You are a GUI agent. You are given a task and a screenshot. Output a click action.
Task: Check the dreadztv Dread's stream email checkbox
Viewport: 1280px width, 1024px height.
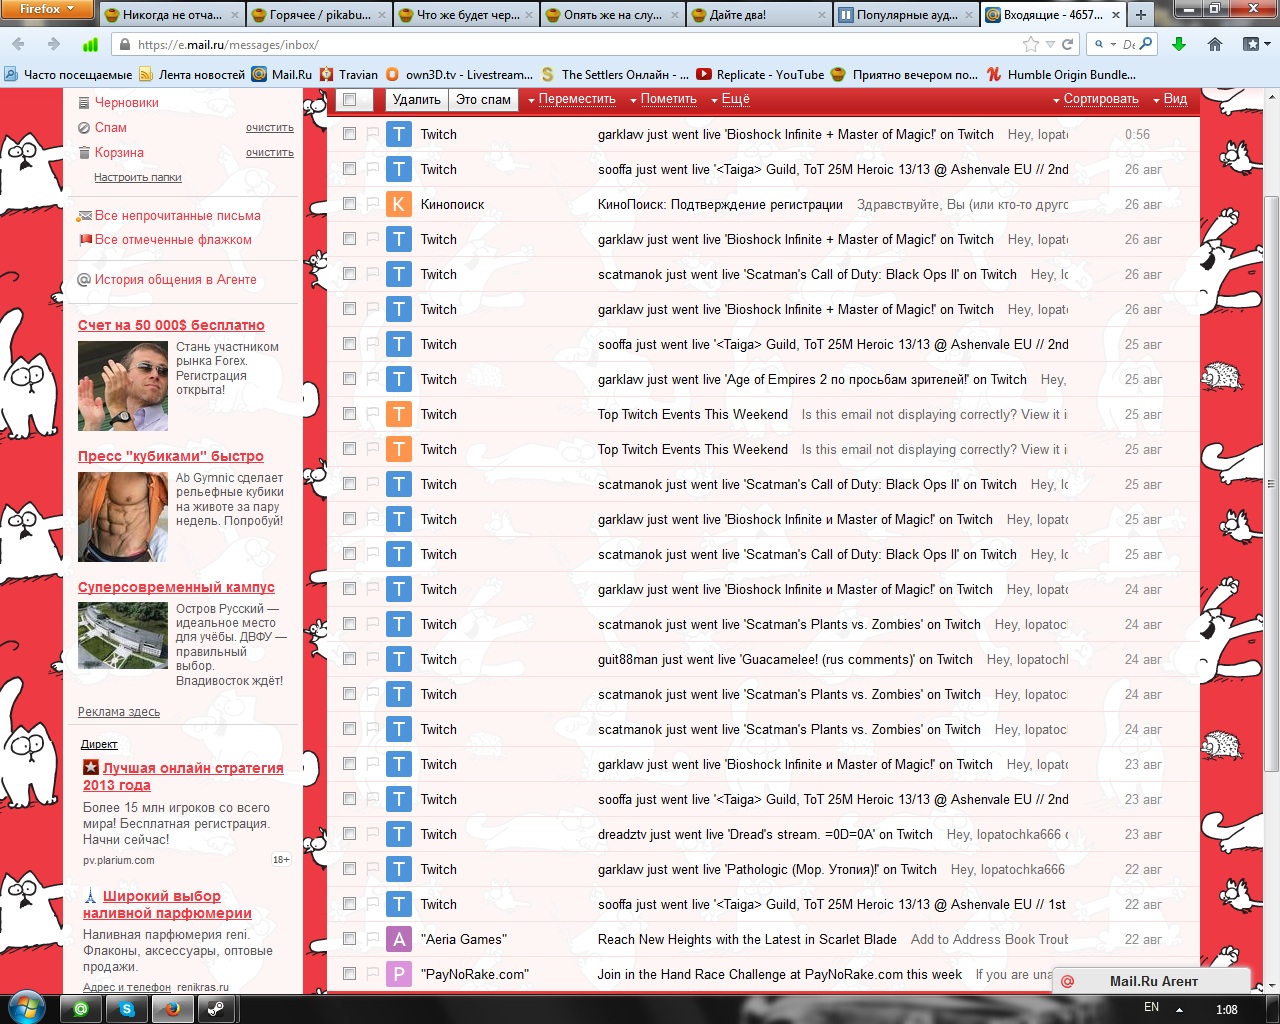(x=349, y=834)
